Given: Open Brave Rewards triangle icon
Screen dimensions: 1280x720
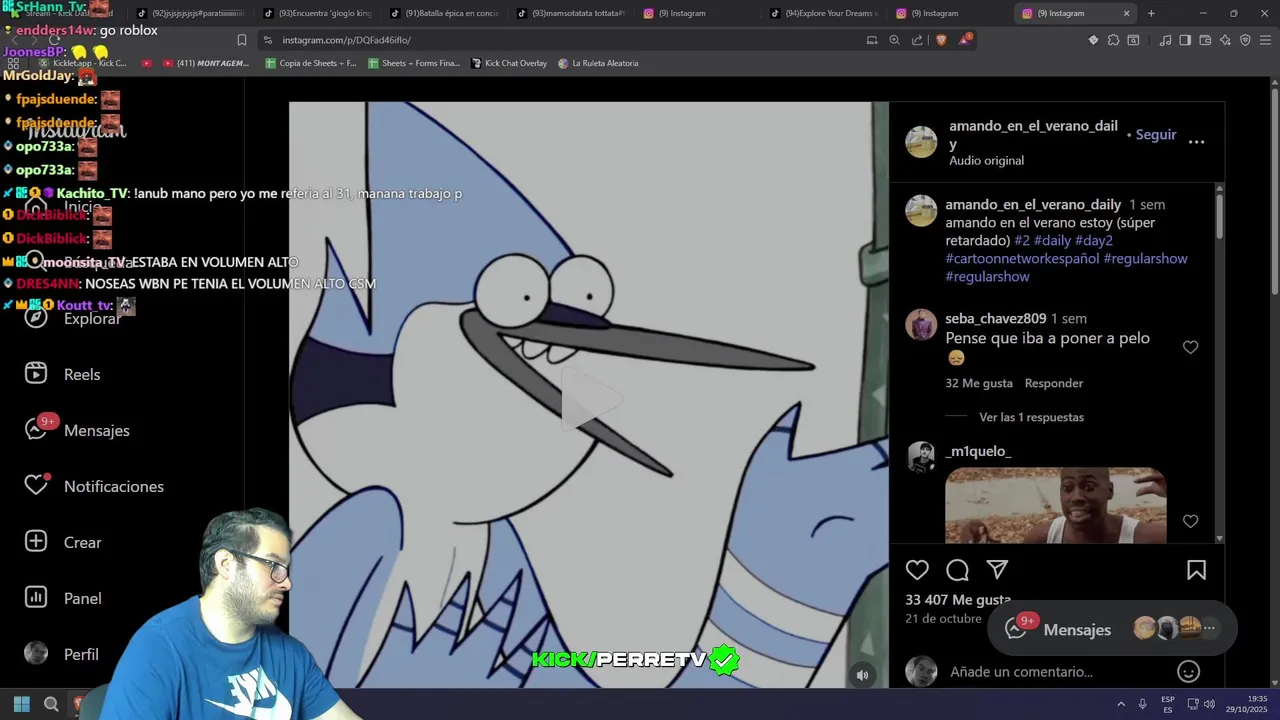Looking at the screenshot, I should pyautogui.click(x=965, y=40).
